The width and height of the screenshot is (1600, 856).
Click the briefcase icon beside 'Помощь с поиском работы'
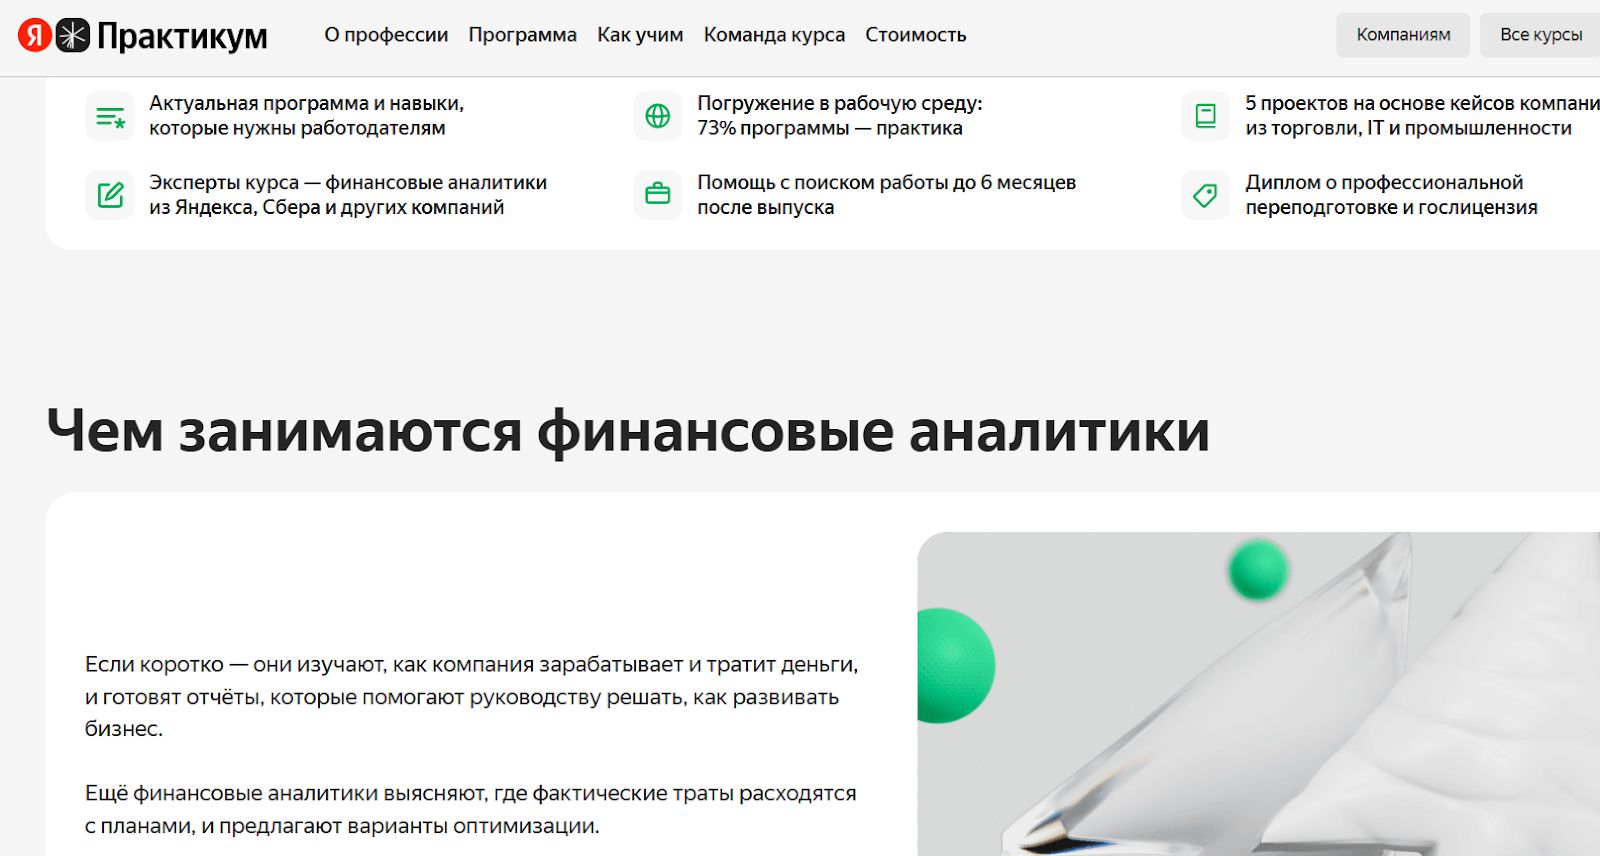tap(658, 195)
